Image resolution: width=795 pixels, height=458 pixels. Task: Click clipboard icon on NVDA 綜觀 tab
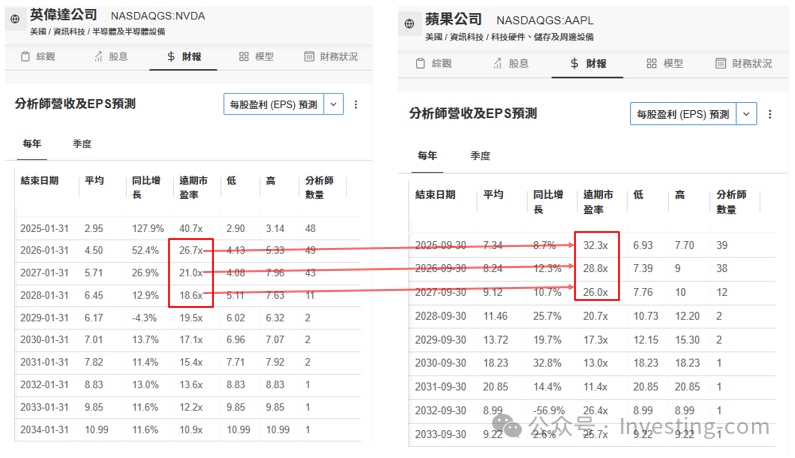click(25, 56)
